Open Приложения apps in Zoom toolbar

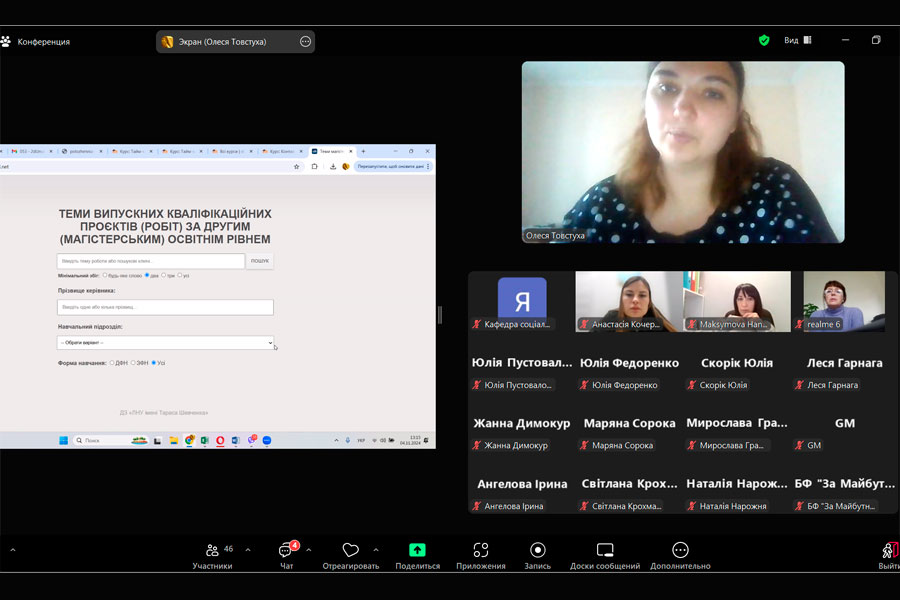(480, 556)
